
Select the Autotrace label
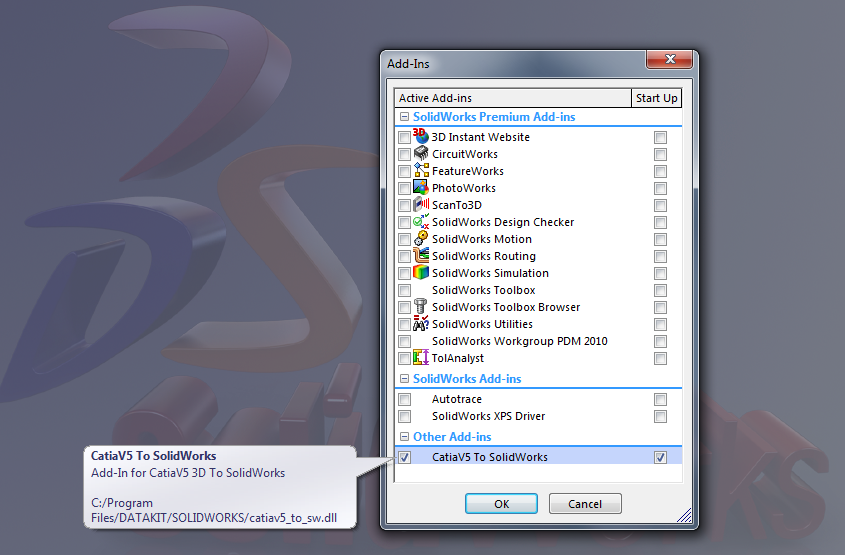[x=456, y=399]
